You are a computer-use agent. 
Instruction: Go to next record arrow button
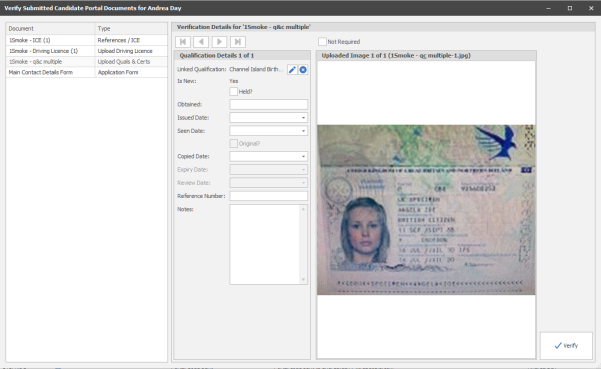click(x=219, y=42)
